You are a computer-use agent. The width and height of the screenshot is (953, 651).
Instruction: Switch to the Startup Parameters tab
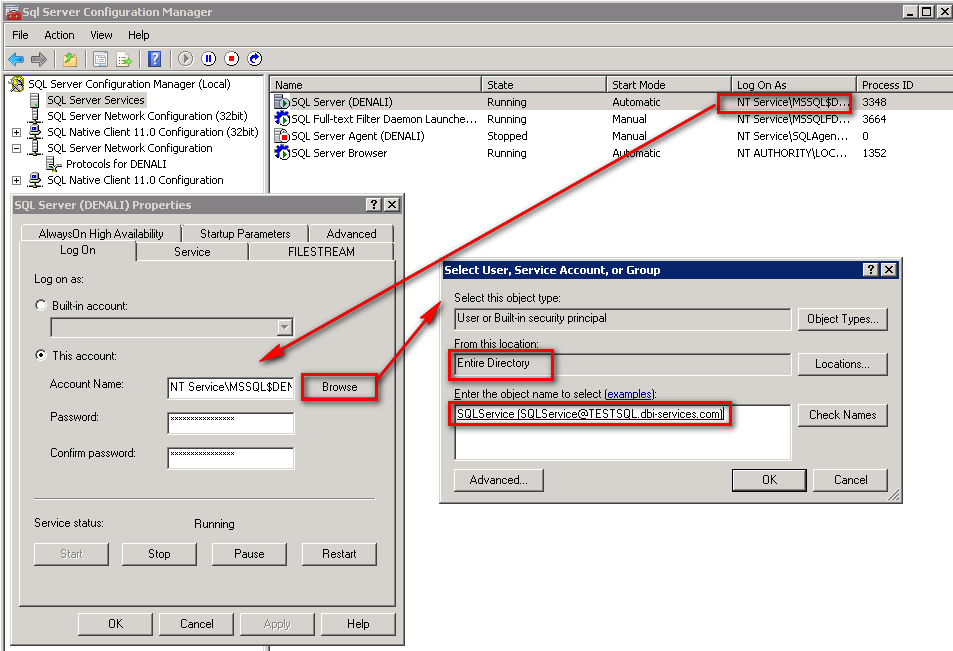pyautogui.click(x=245, y=234)
